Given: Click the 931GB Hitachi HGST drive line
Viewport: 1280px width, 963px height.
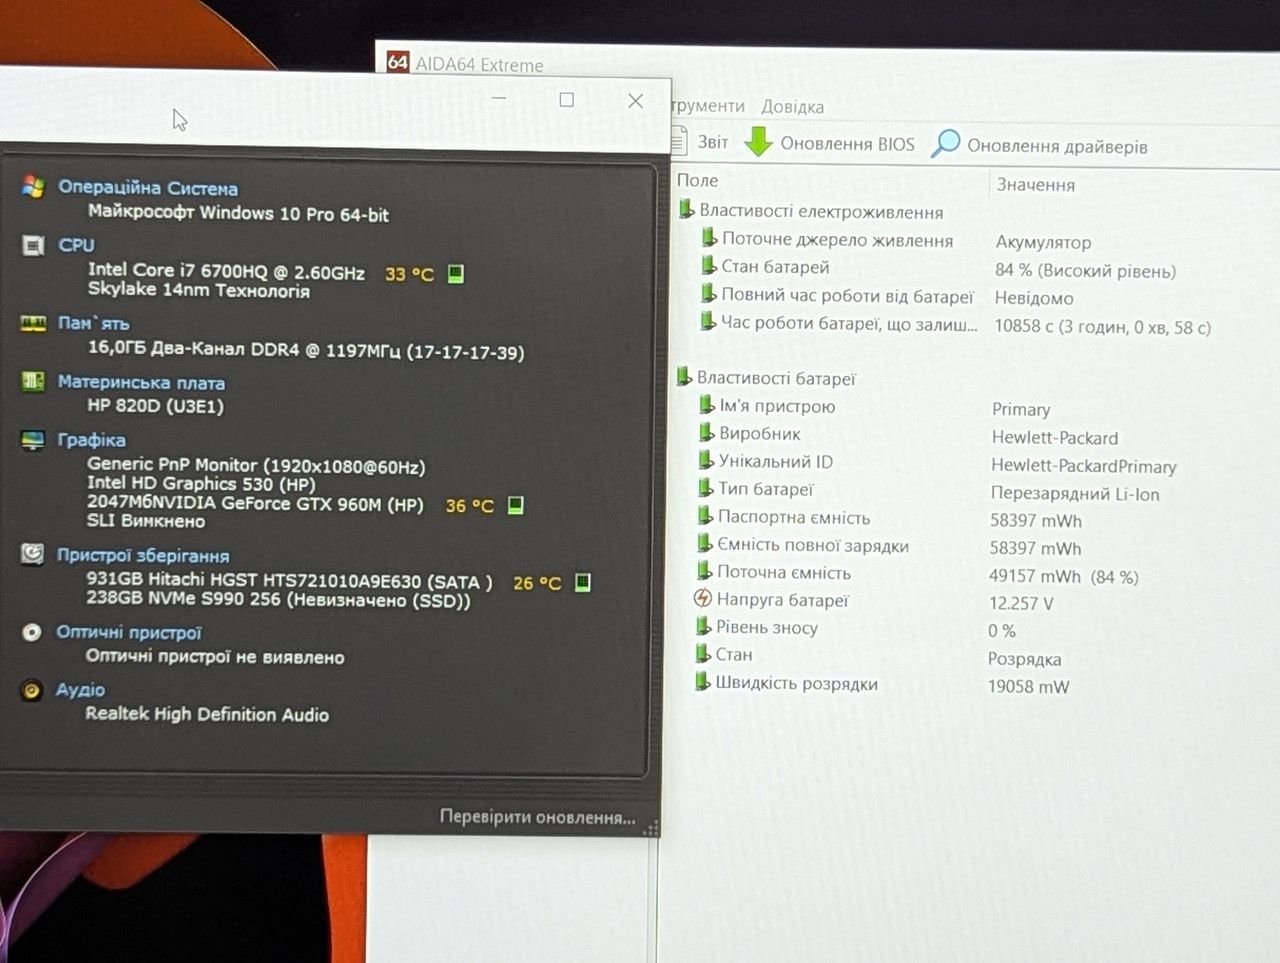Looking at the screenshot, I should pyautogui.click(x=289, y=580).
